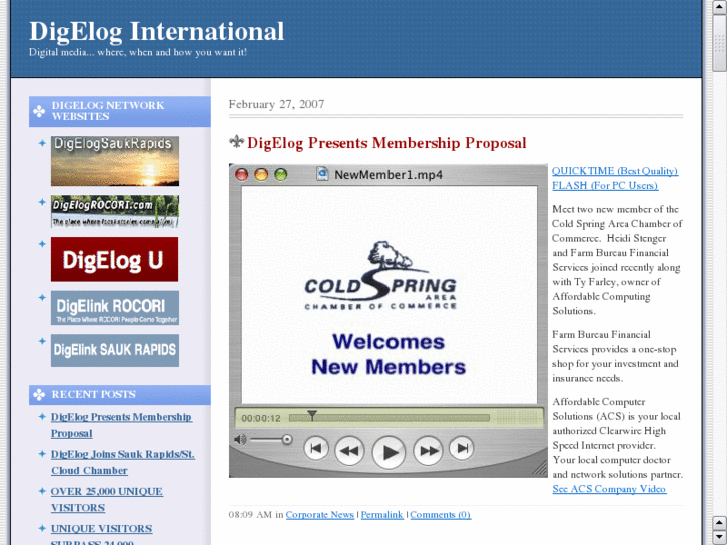Viewport: 727px width, 545px height.
Task: Click the video progress bar track
Action: [389, 418]
